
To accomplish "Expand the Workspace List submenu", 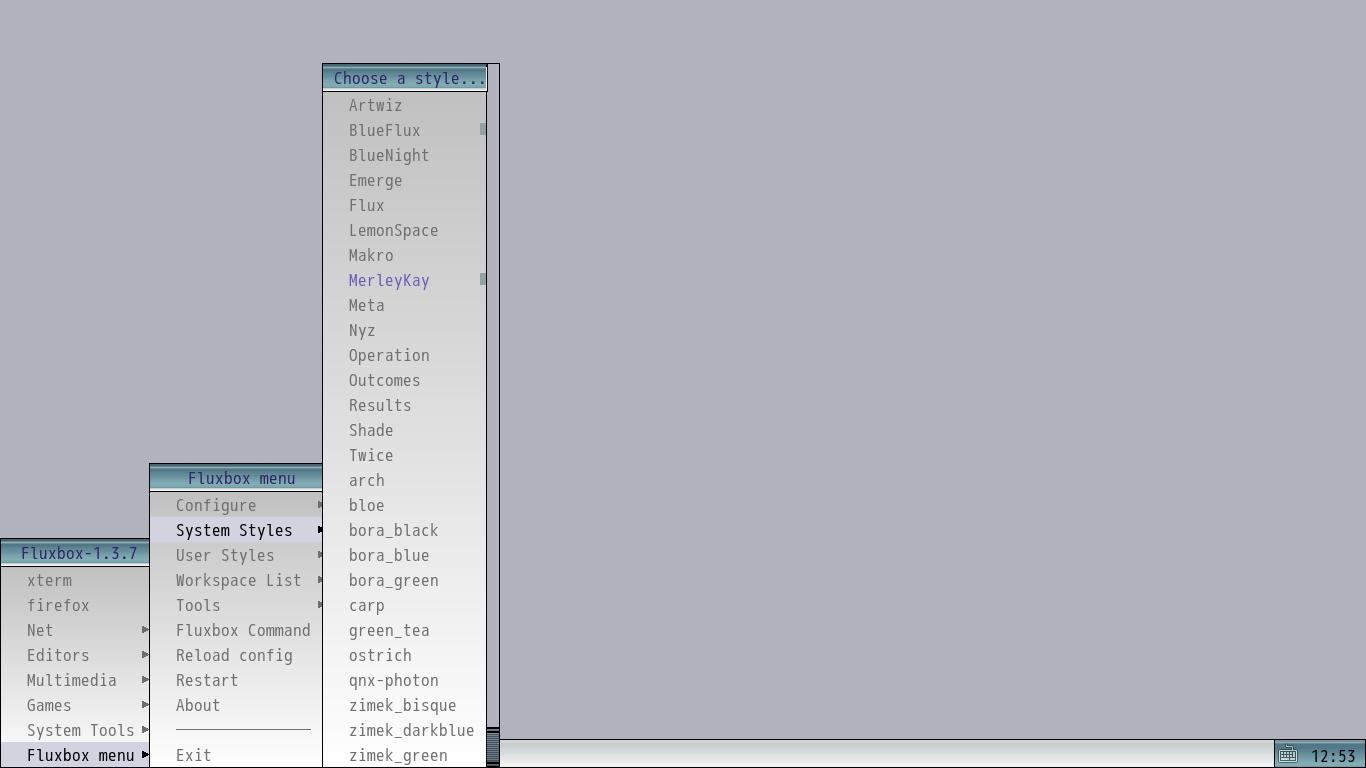I will pyautogui.click(x=236, y=580).
